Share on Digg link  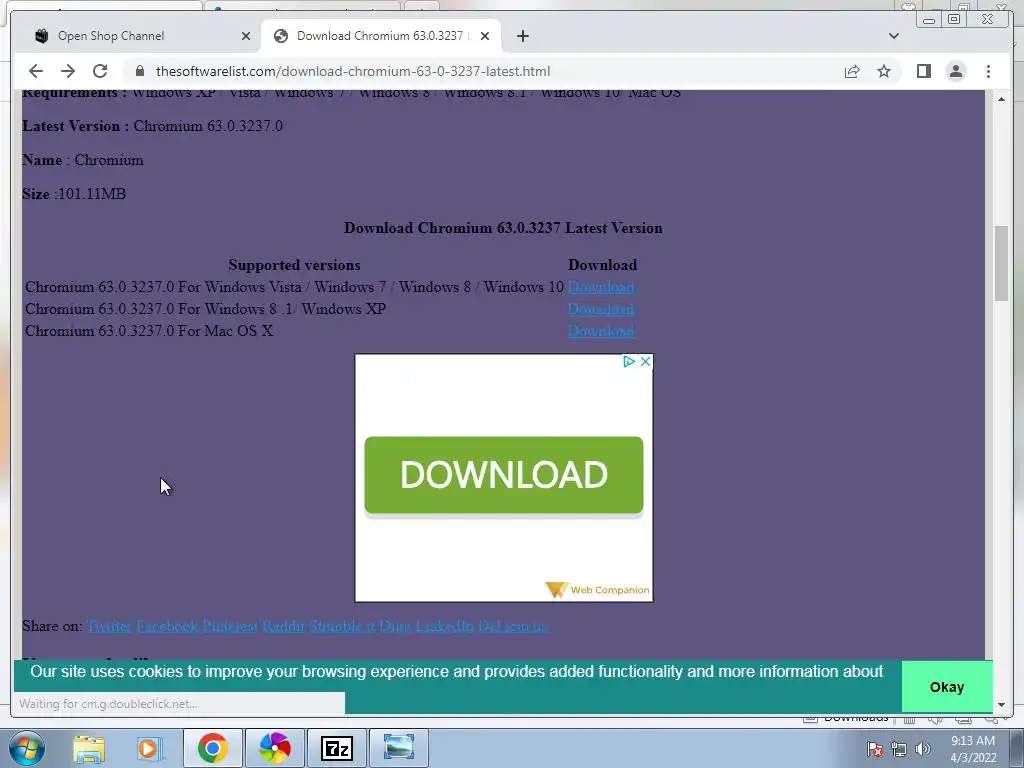coord(395,626)
